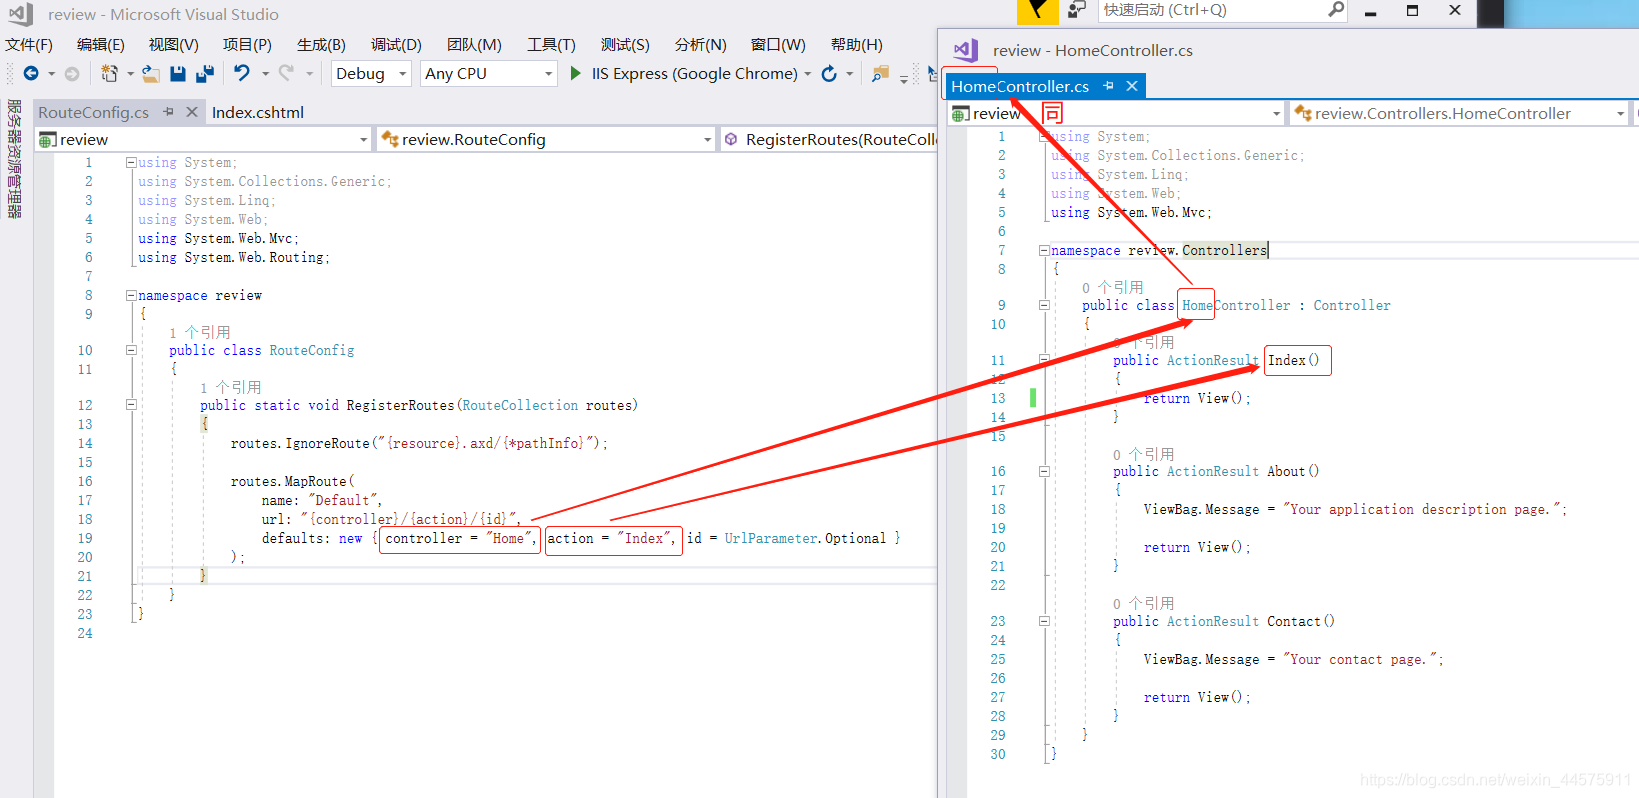Click the Visual Studio logo in title bar
Image resolution: width=1639 pixels, height=798 pixels.
21,14
